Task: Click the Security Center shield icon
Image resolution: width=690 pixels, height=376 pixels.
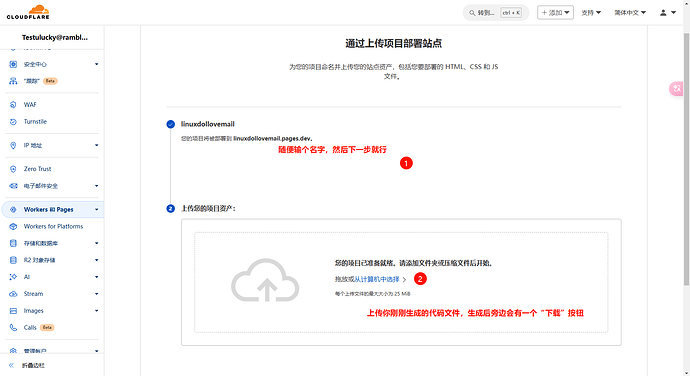Action: click(13, 64)
